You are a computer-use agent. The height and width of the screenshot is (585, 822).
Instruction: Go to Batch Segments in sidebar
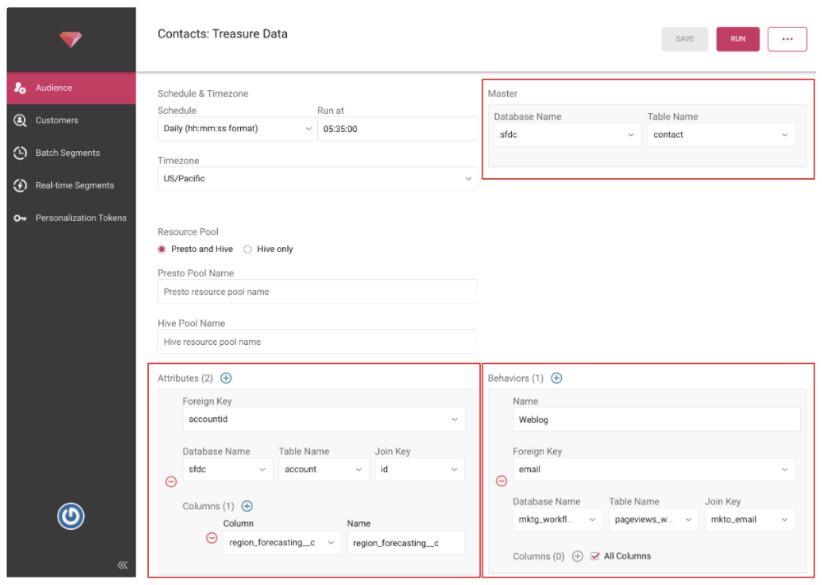(67, 153)
